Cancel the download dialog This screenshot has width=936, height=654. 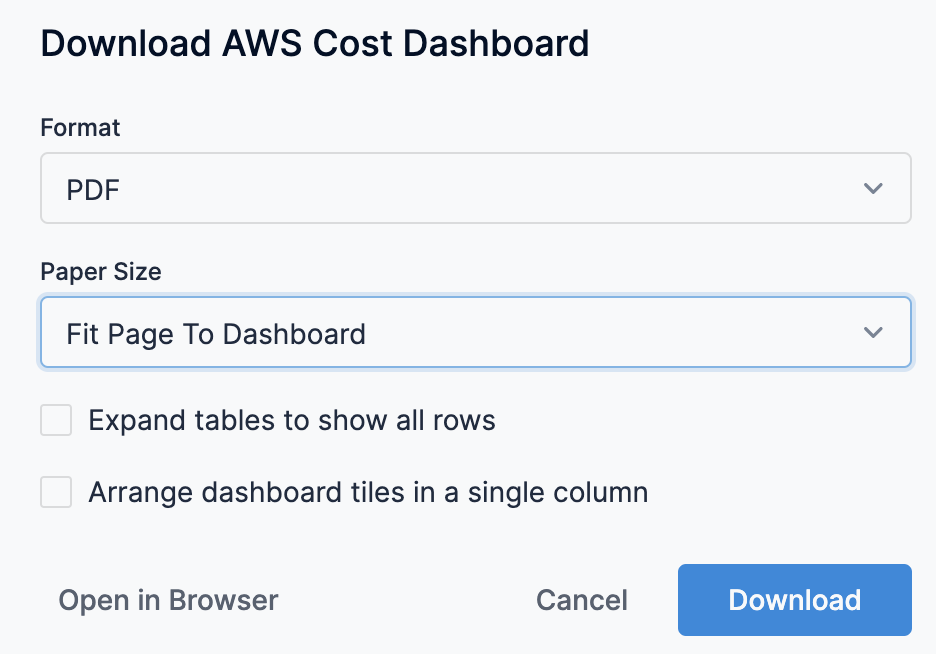(582, 600)
